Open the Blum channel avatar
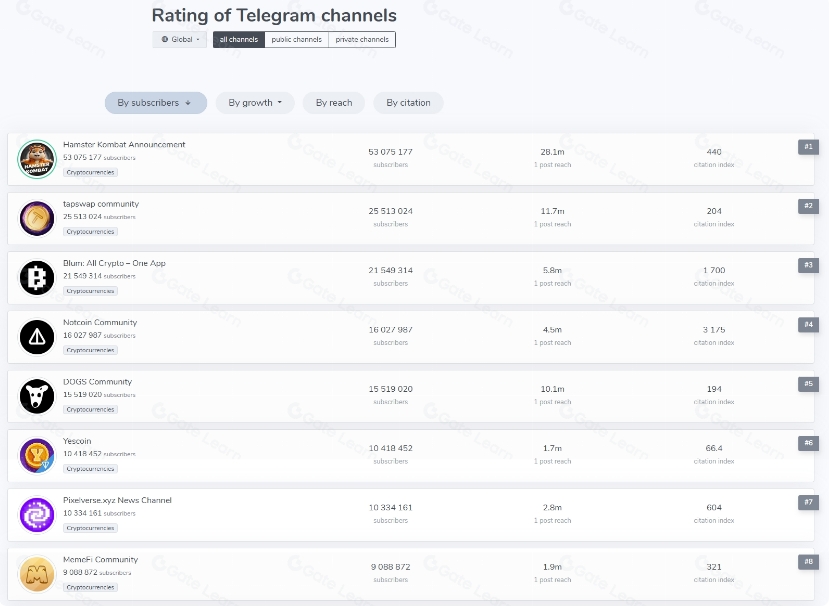 tap(37, 278)
